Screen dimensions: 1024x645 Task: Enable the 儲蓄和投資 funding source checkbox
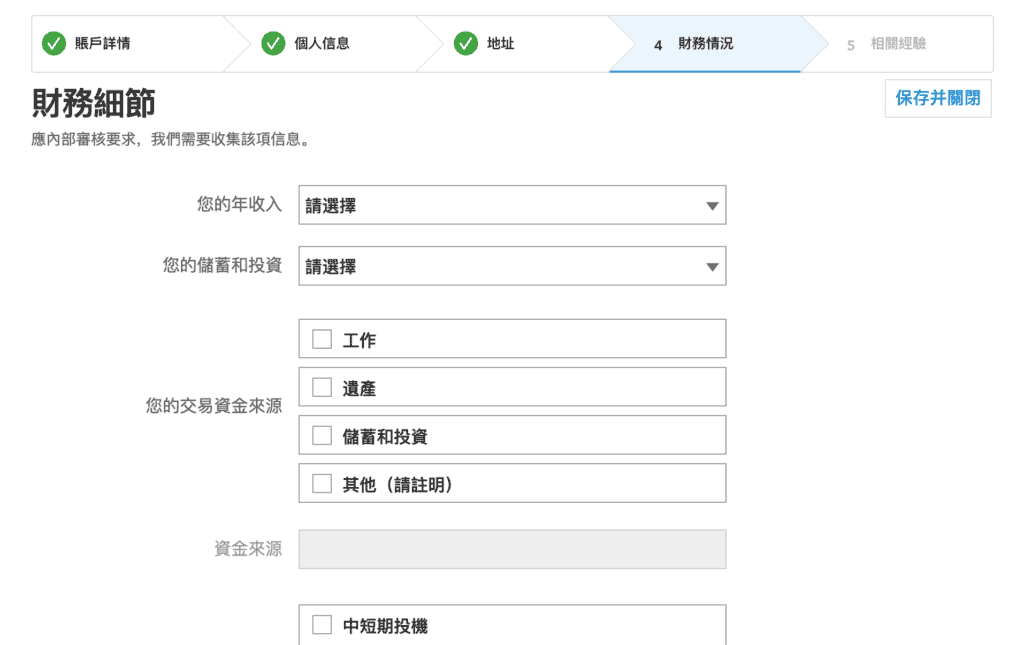click(322, 435)
